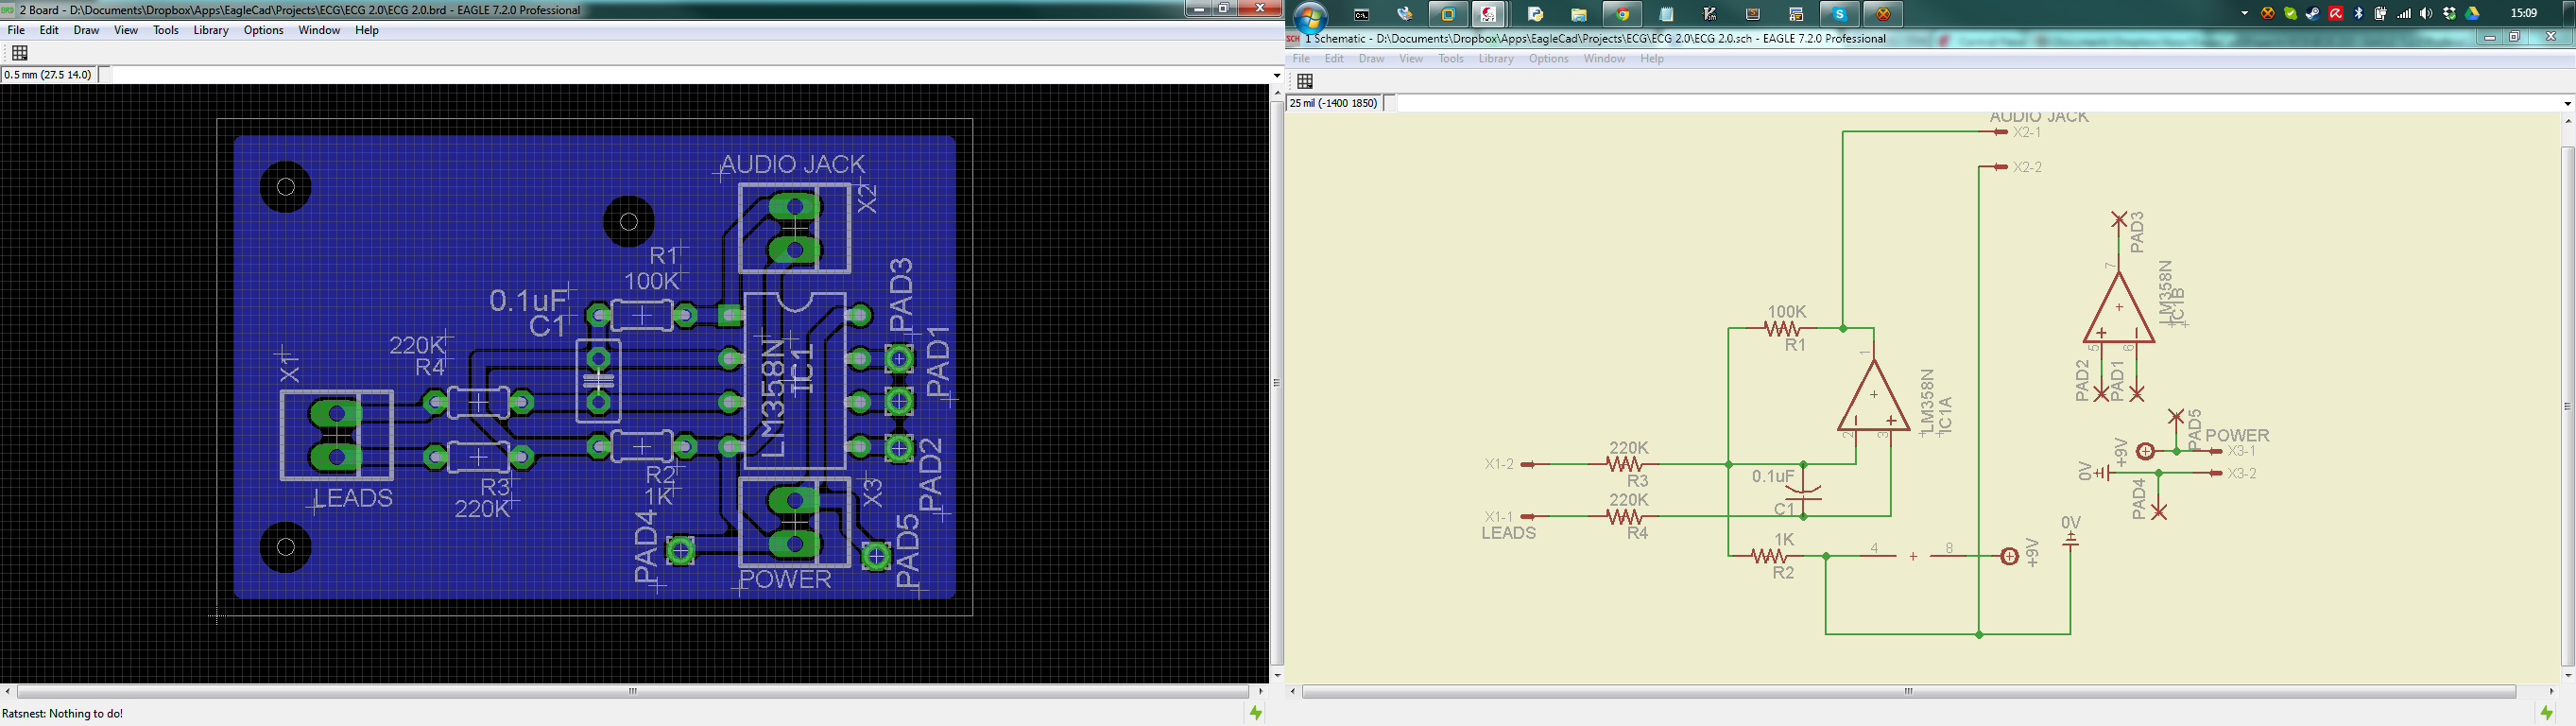2576x726 pixels.
Task: Open the volume speaker tray icon
Action: pos(2426,14)
